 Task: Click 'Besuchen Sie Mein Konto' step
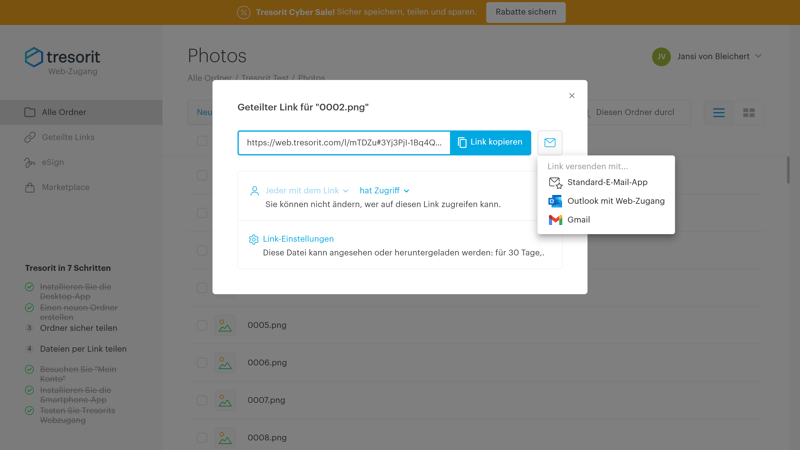pyautogui.click(x=78, y=374)
